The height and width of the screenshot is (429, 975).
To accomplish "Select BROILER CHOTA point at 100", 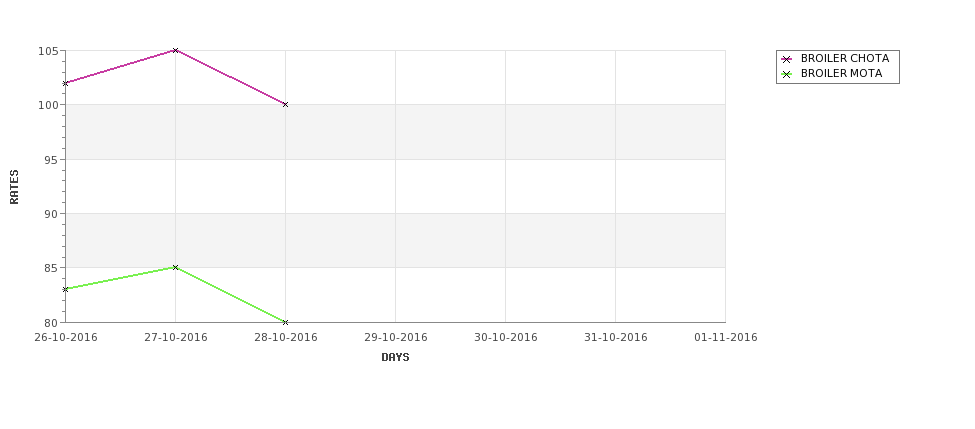I will click(285, 104).
